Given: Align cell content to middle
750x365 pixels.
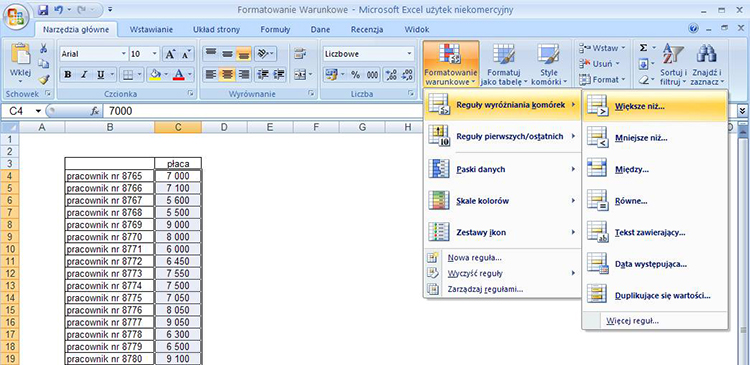Looking at the screenshot, I should pos(227,54).
